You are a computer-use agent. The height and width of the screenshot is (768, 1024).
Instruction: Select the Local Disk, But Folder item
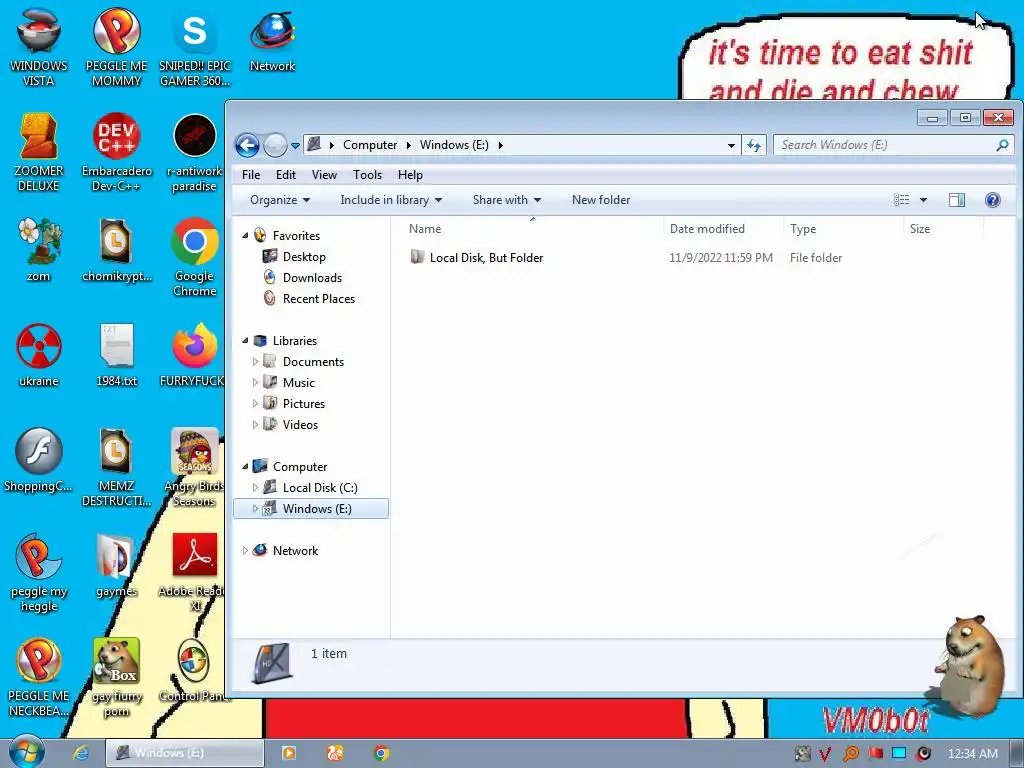[486, 258]
